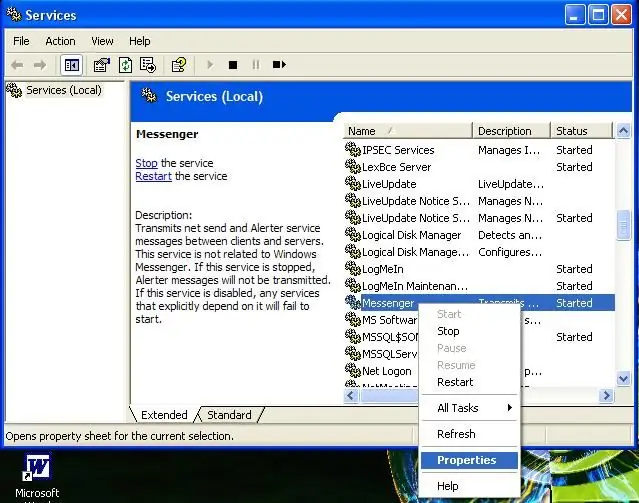This screenshot has width=639, height=503.
Task: Open the File menu
Action: 21,41
